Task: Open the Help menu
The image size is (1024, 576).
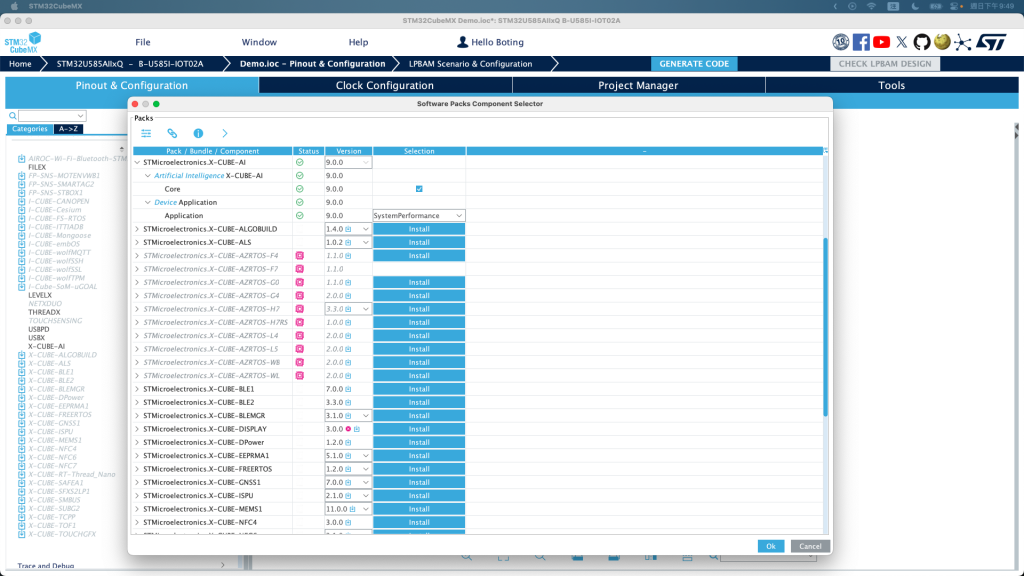Action: pyautogui.click(x=358, y=42)
